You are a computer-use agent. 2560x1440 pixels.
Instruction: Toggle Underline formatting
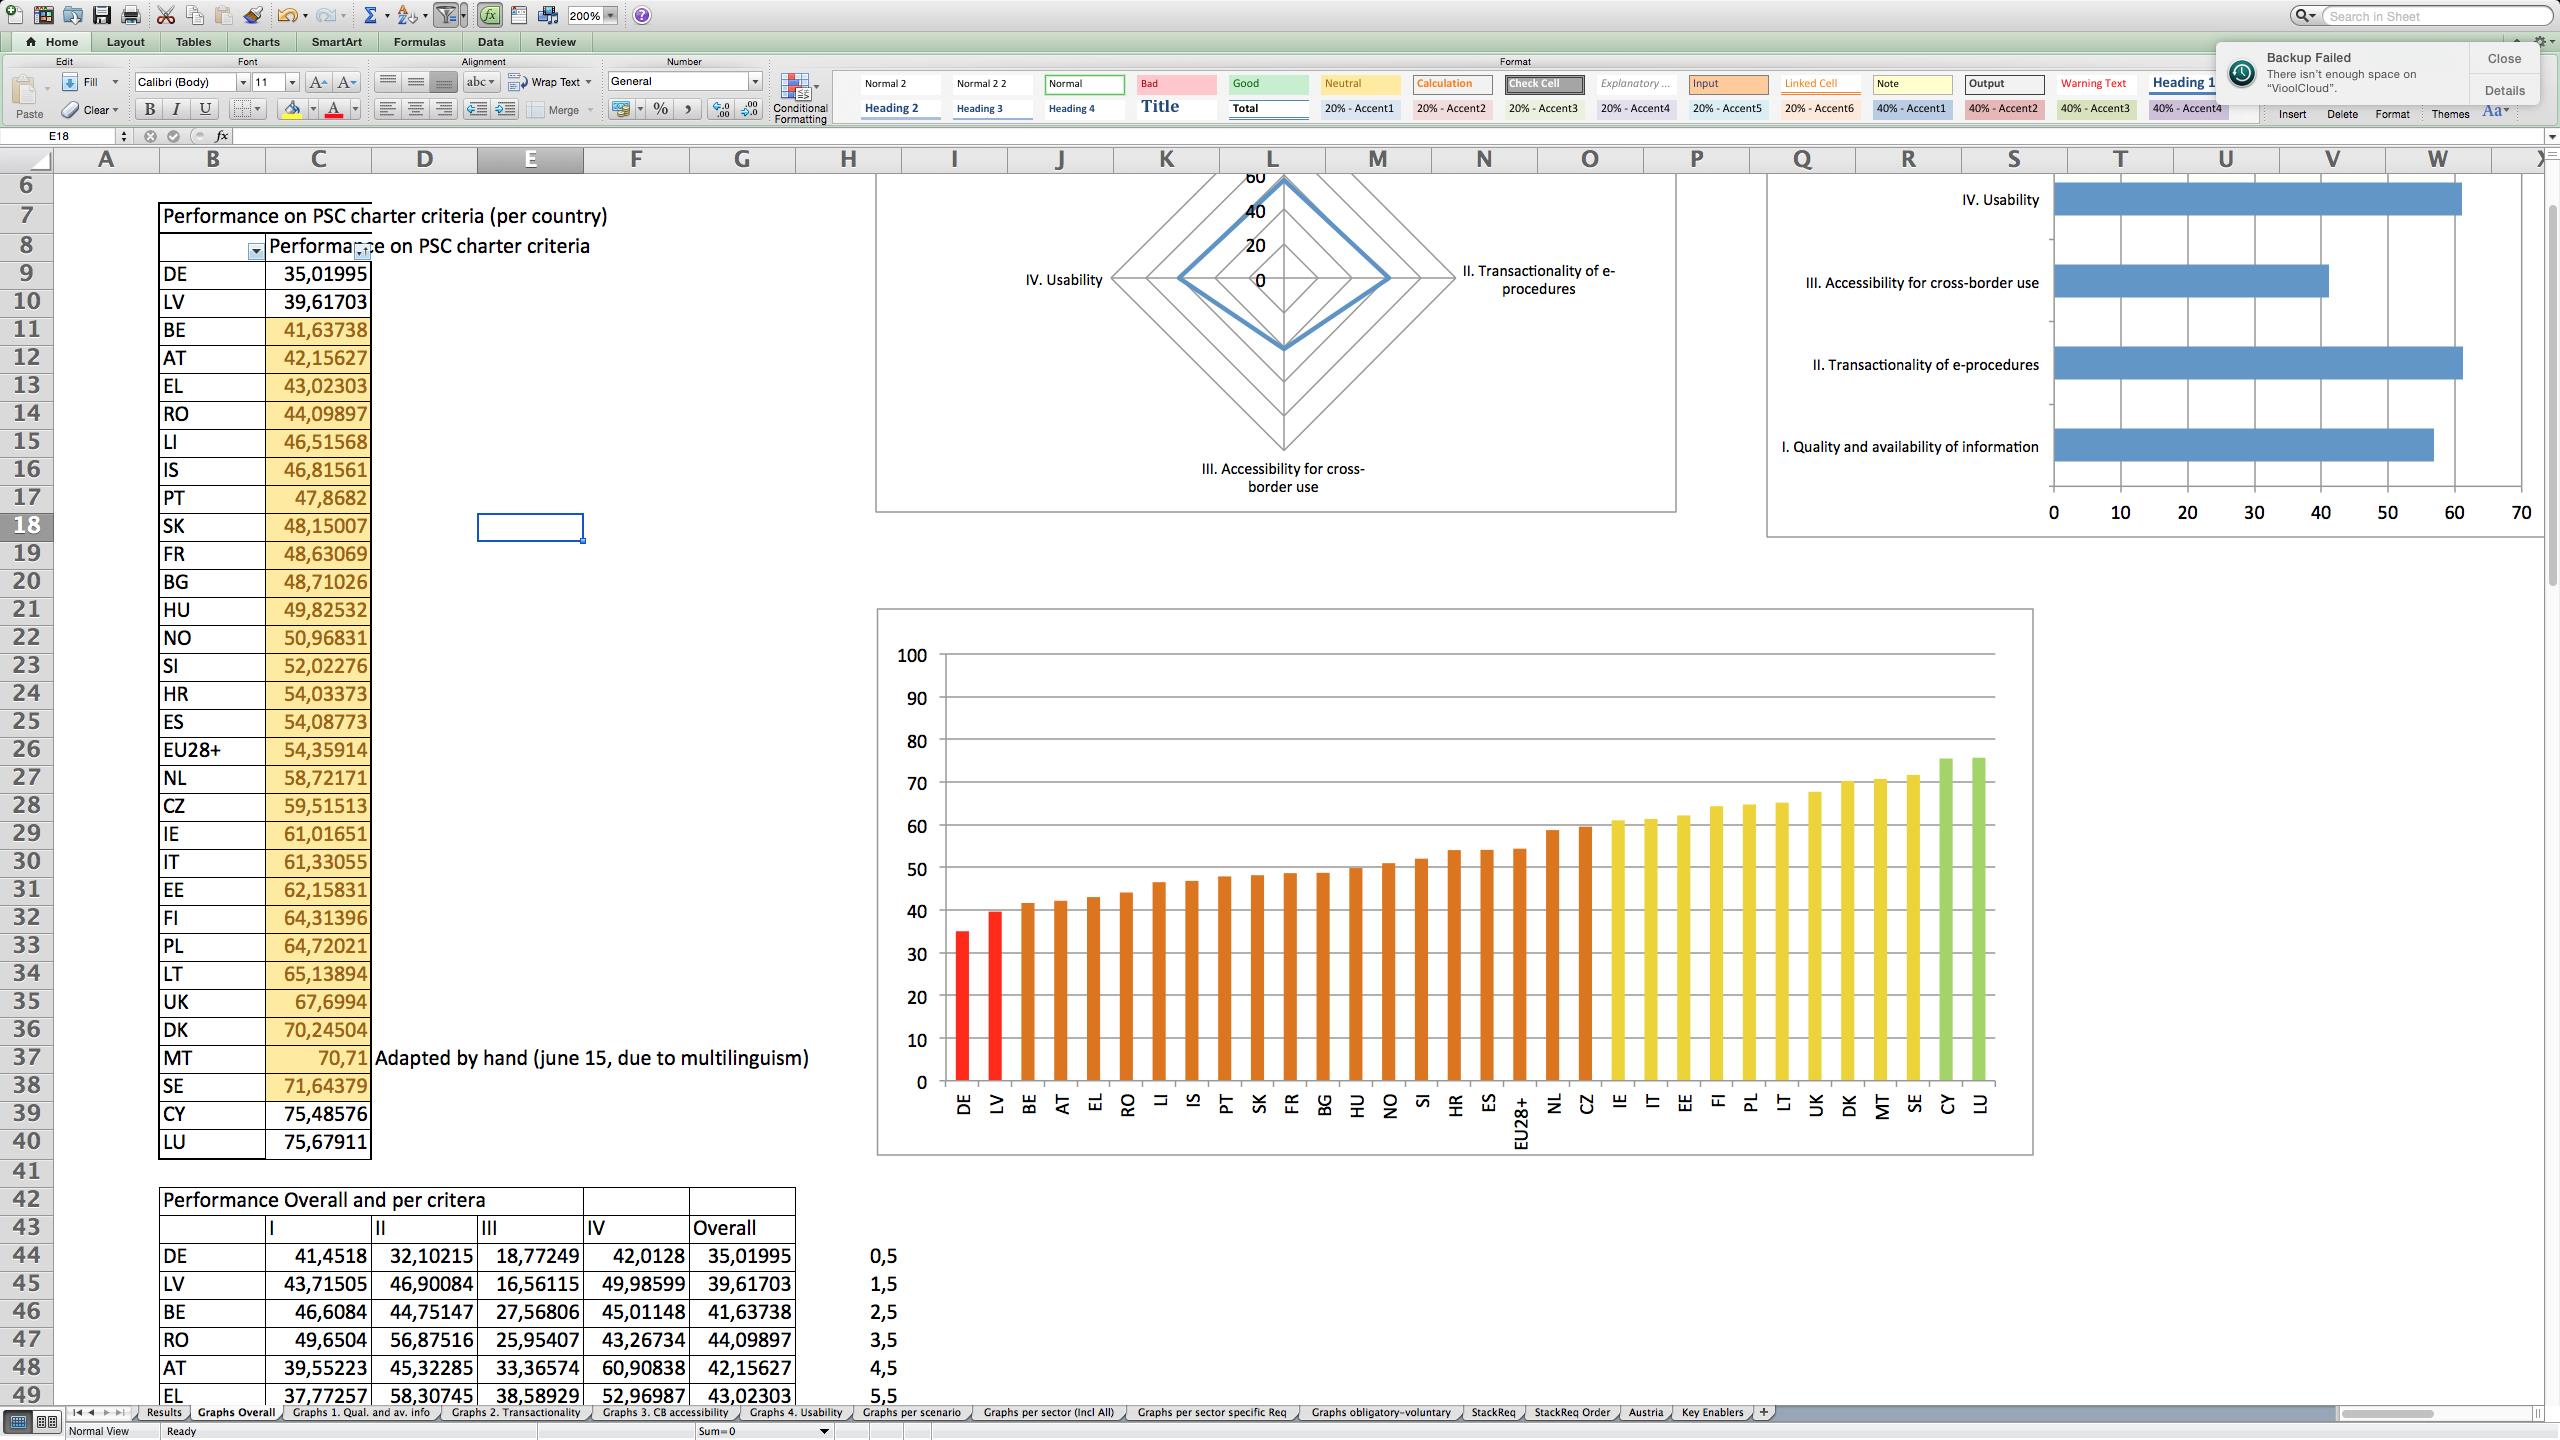[205, 109]
